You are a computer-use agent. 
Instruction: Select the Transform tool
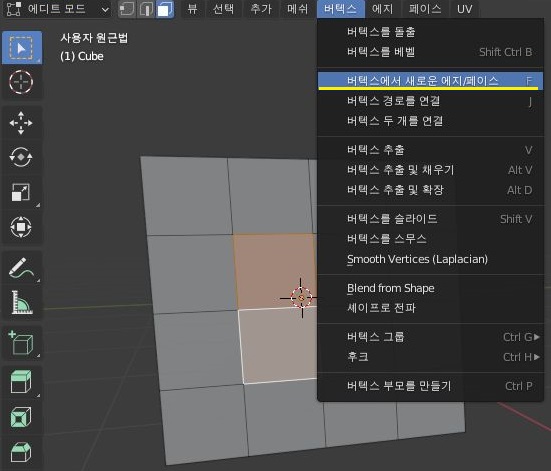[21, 227]
